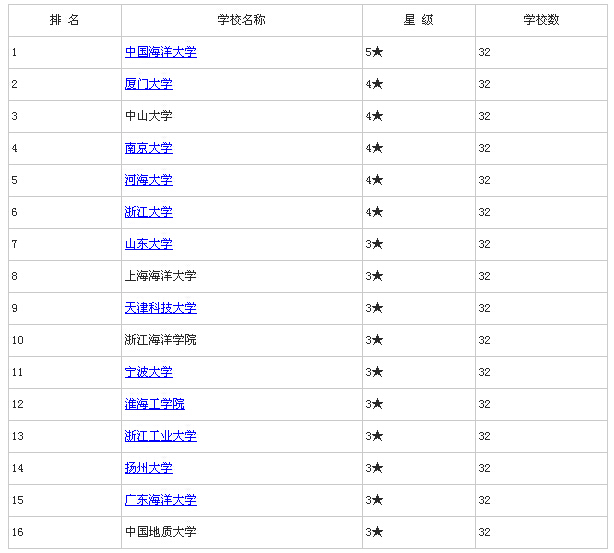Open the 广东海洋大学 link

161,500
